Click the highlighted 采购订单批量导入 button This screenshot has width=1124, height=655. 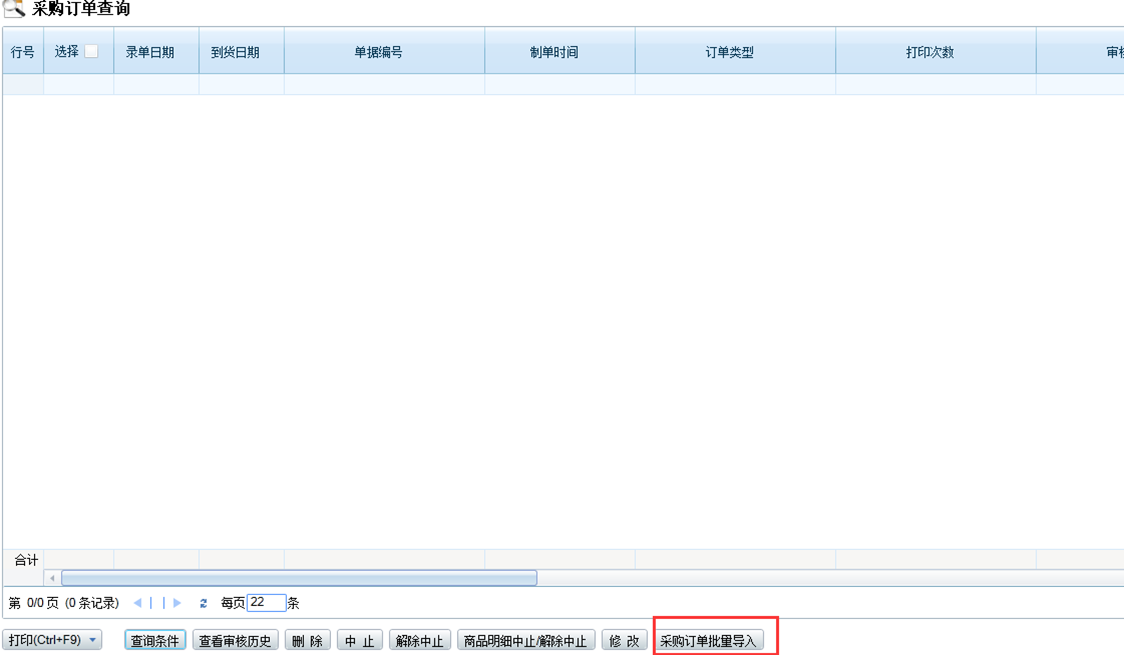click(x=713, y=639)
